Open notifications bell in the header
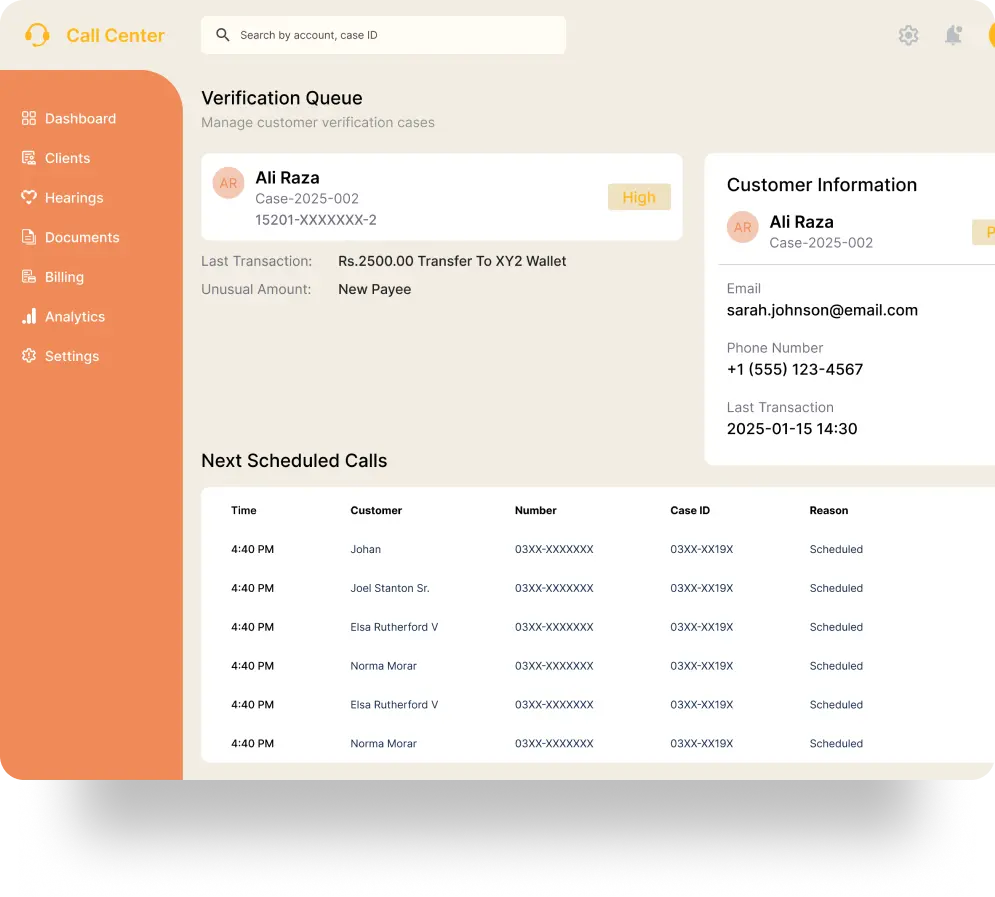995x897 pixels. click(x=953, y=35)
